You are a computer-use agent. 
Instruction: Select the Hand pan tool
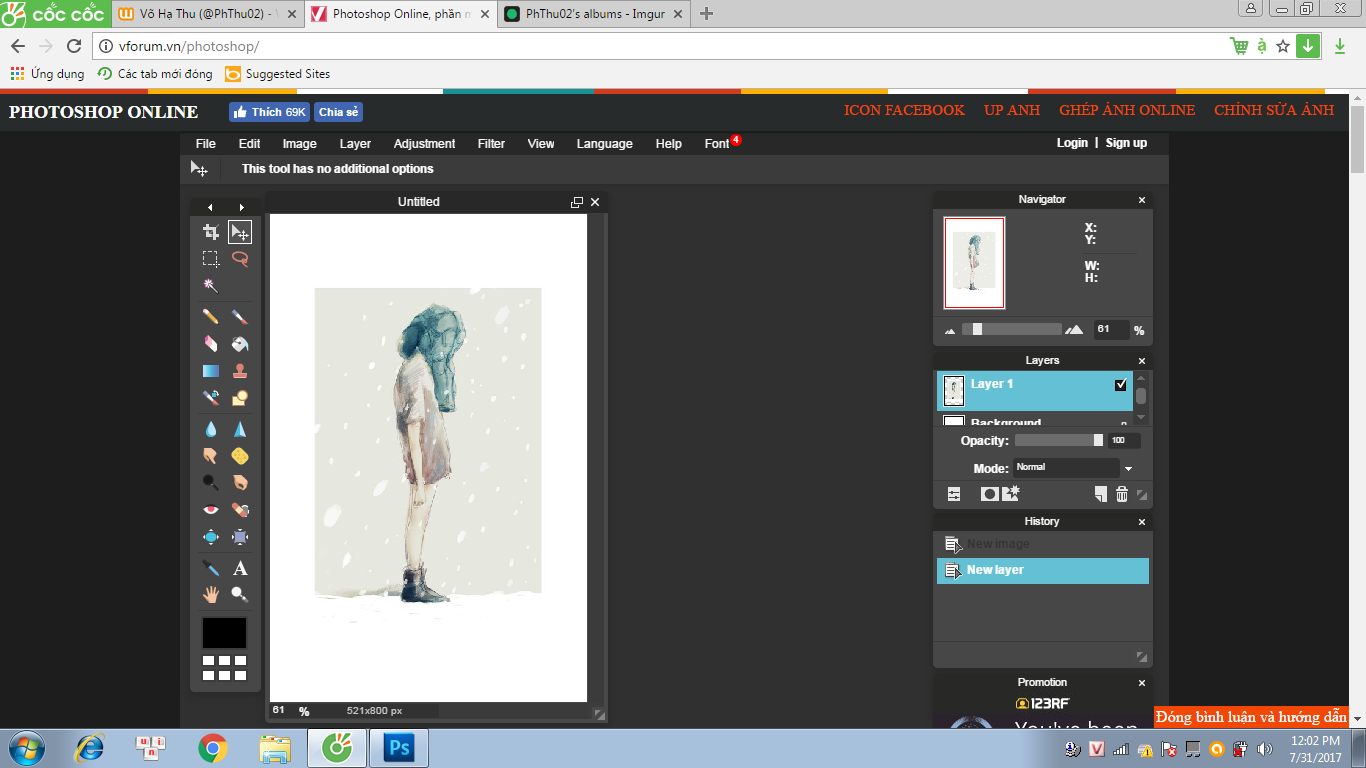coord(211,595)
